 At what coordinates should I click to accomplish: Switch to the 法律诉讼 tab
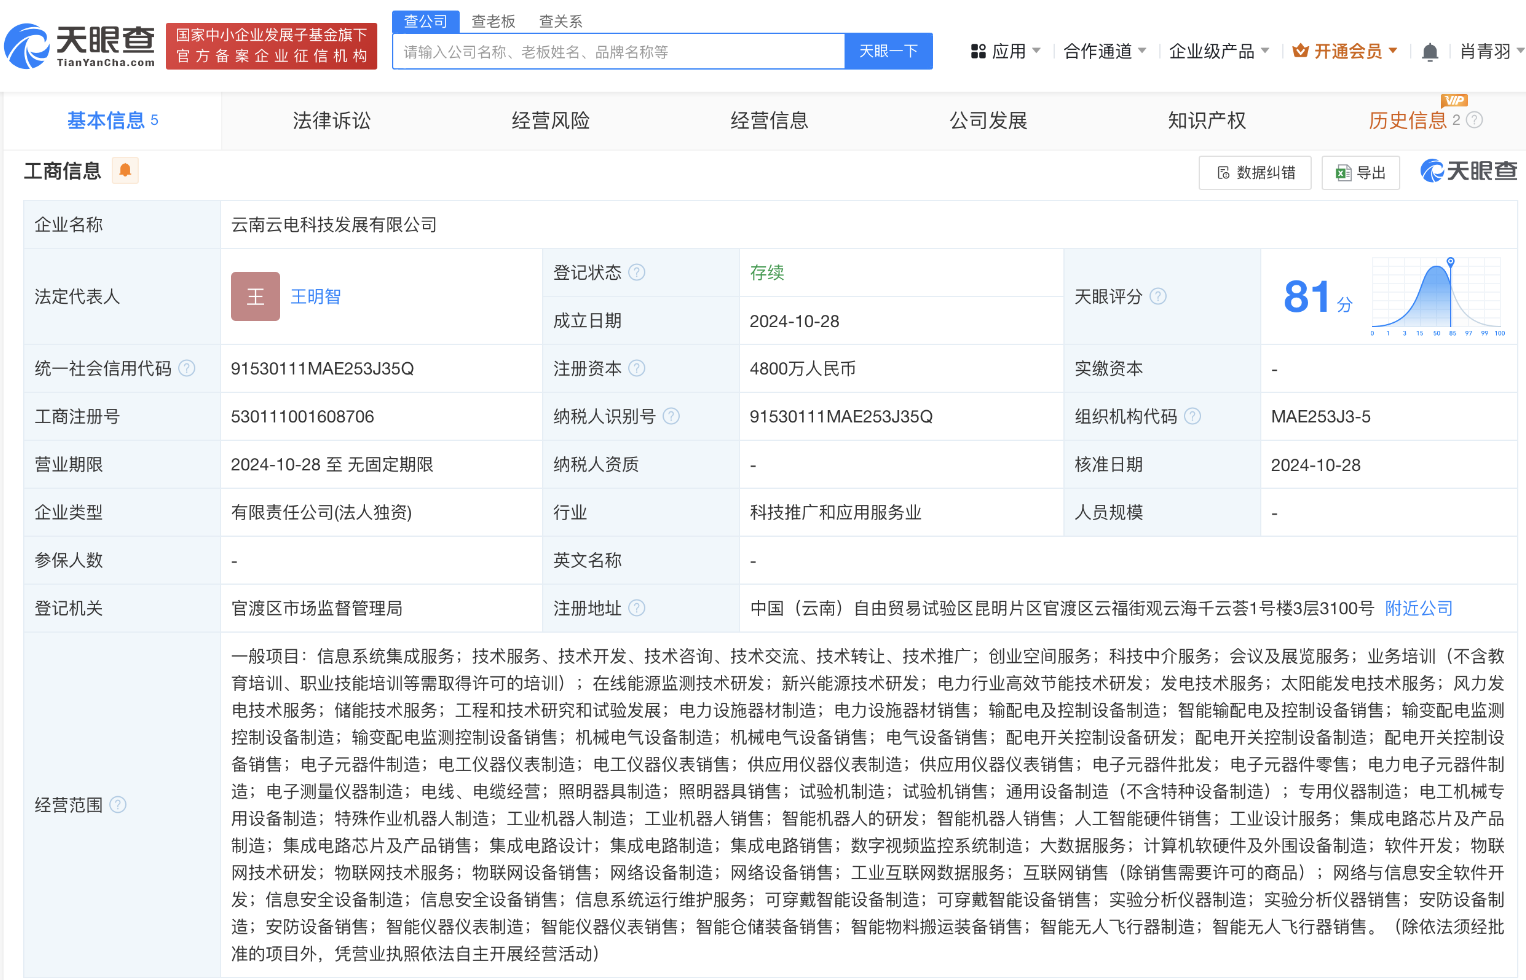pos(331,121)
